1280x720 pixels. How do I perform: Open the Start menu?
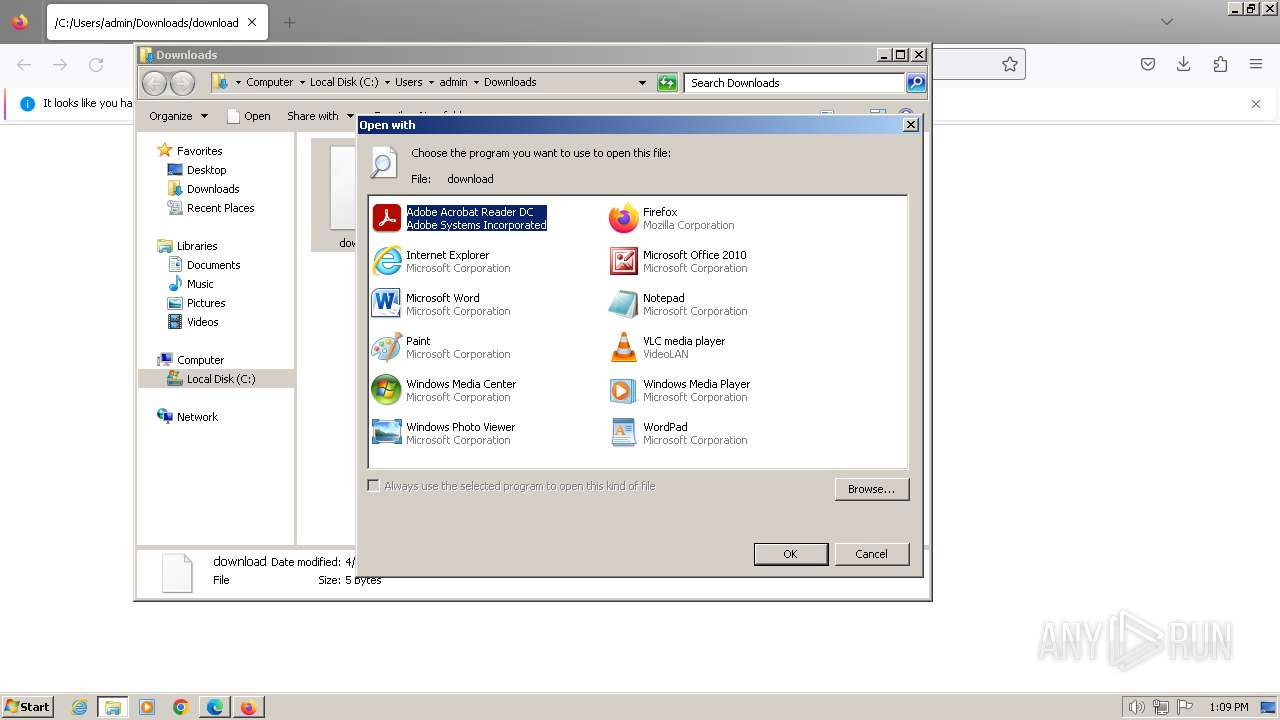28,707
